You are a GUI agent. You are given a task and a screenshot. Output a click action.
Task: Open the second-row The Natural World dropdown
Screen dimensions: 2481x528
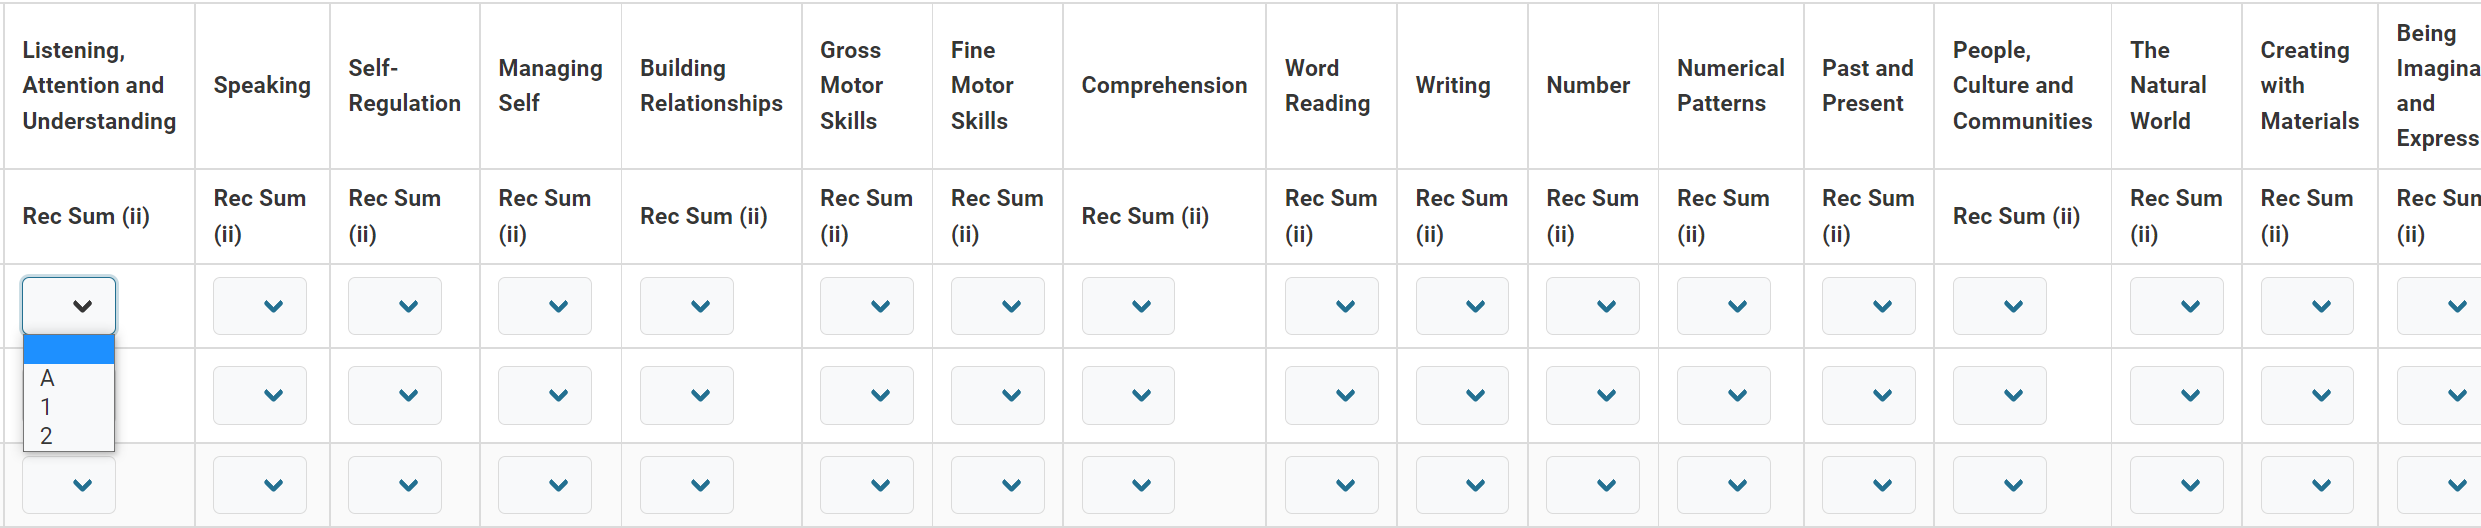pyautogui.click(x=2177, y=395)
